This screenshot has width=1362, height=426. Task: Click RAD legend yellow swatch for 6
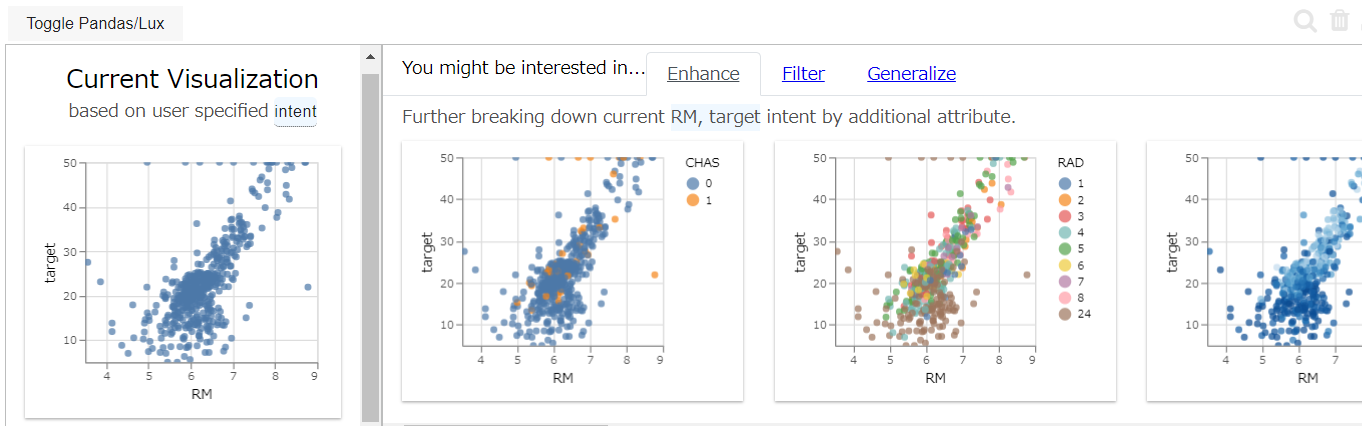[x=1065, y=266]
